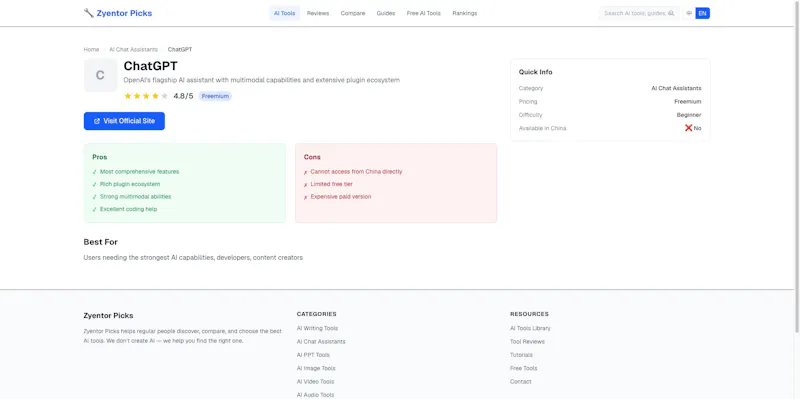Click the wrench logo icon
Screen dimensions: 800x399
coord(88,13)
